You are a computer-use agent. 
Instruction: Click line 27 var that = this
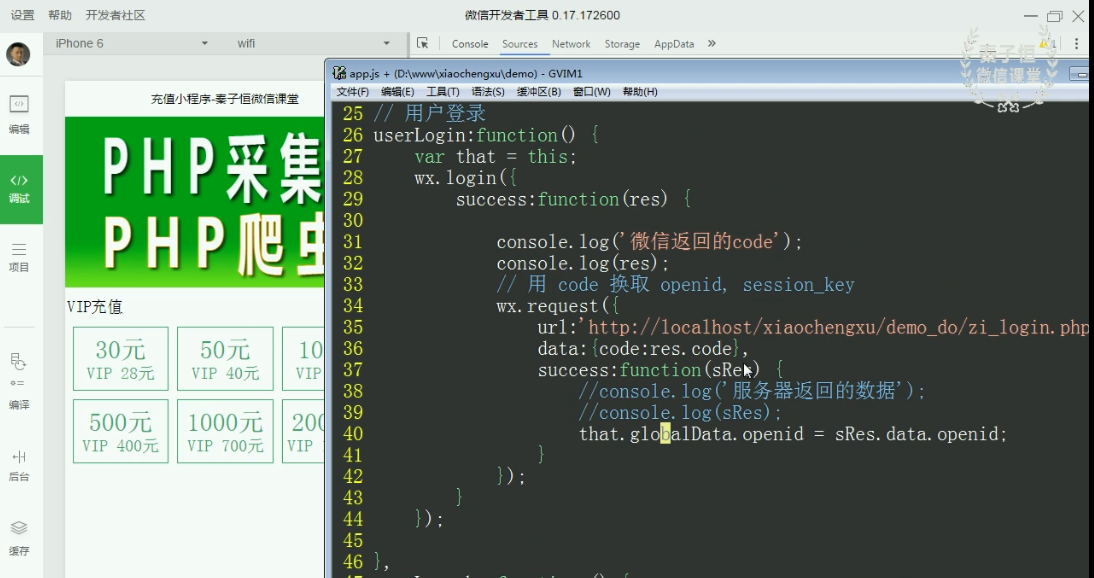495,156
